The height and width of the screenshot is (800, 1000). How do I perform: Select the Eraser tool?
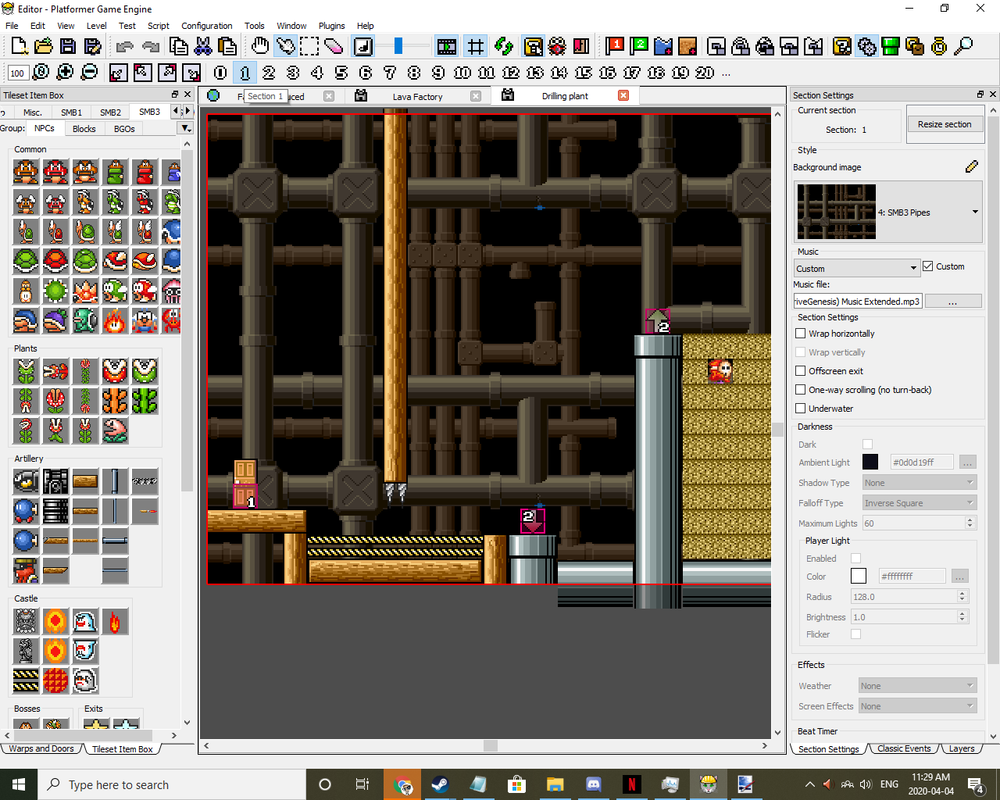click(x=334, y=46)
